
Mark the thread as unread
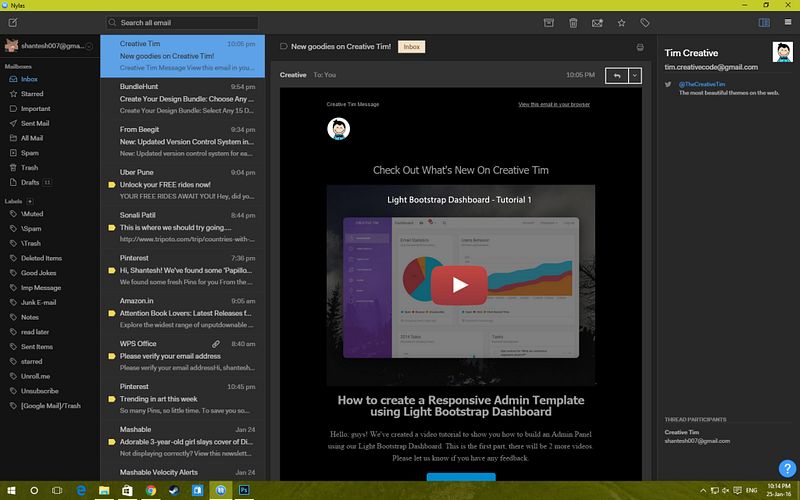pos(597,22)
